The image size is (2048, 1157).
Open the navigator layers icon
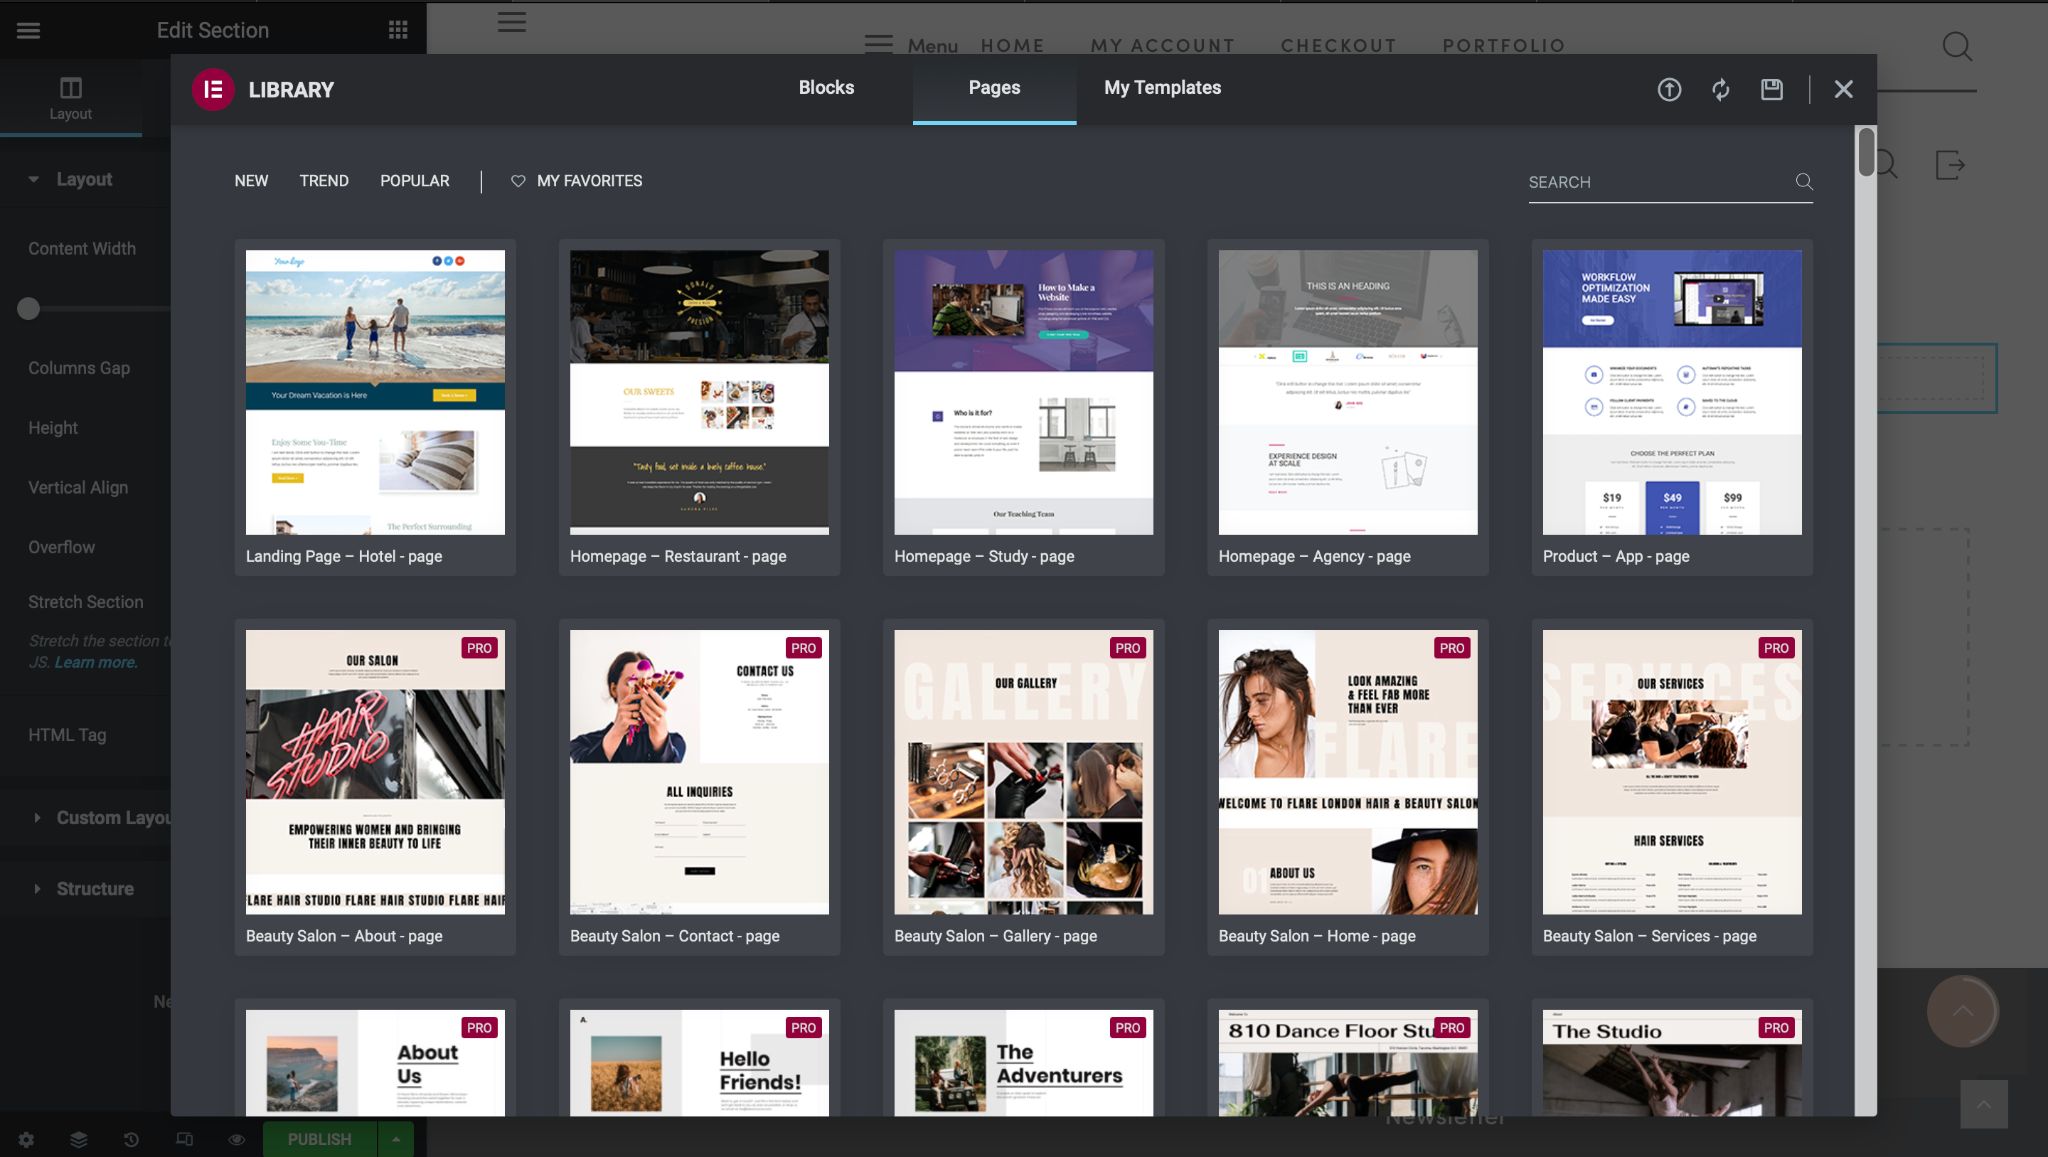pyautogui.click(x=79, y=1139)
